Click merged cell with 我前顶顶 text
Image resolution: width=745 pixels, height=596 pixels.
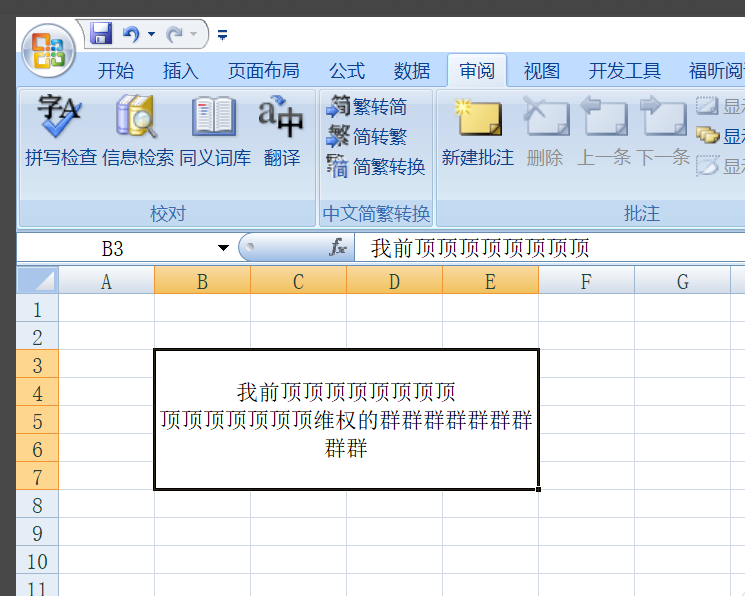tap(346, 419)
